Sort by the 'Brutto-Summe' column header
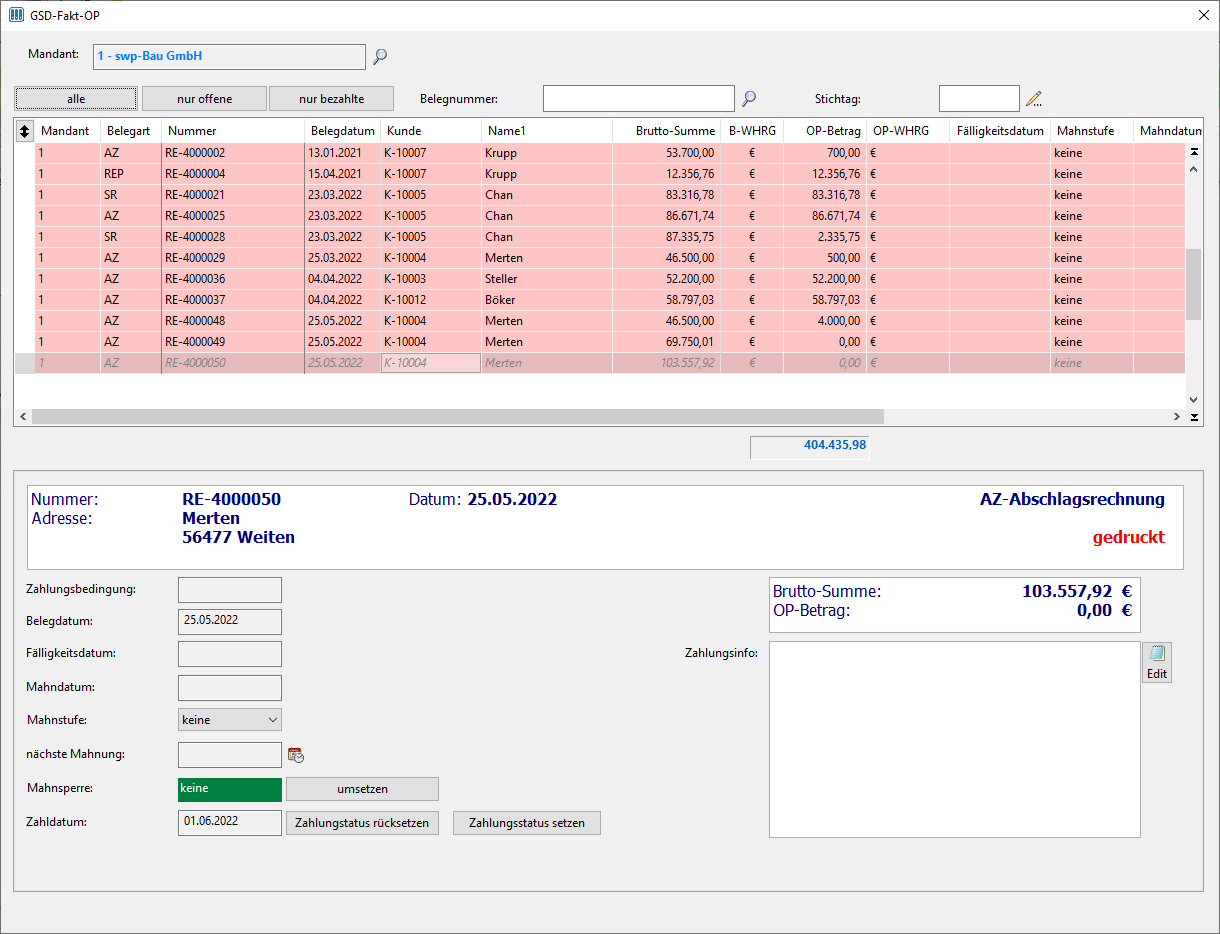 [x=667, y=131]
